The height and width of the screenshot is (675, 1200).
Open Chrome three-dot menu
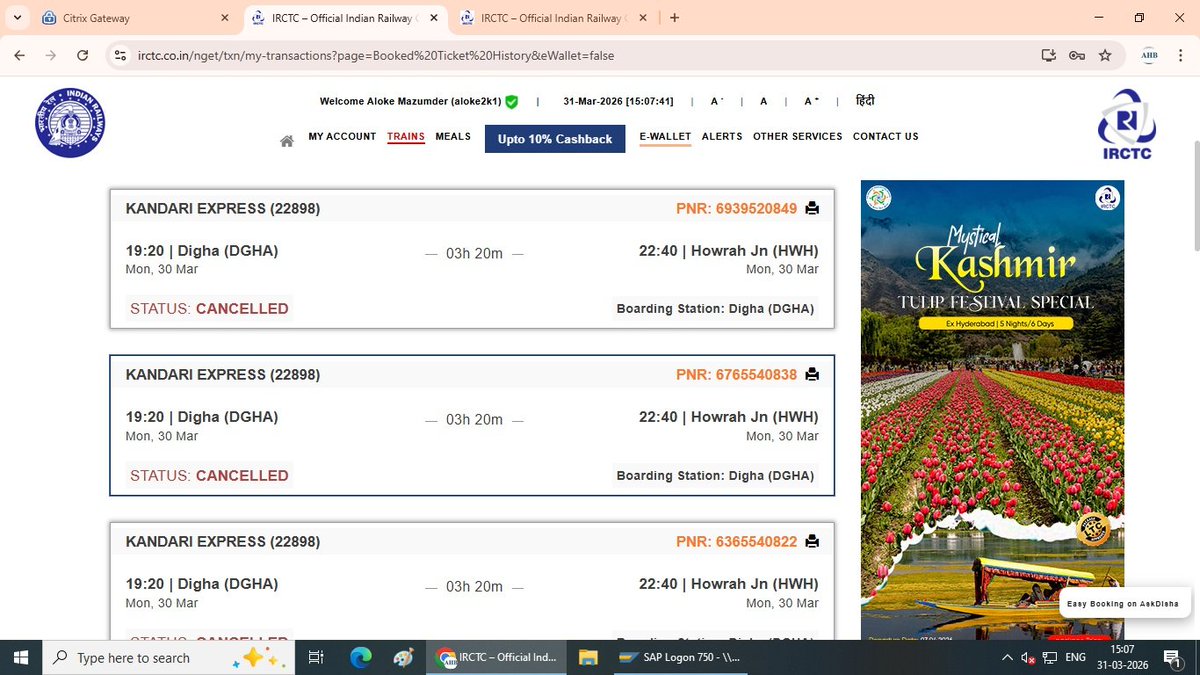(x=1180, y=55)
